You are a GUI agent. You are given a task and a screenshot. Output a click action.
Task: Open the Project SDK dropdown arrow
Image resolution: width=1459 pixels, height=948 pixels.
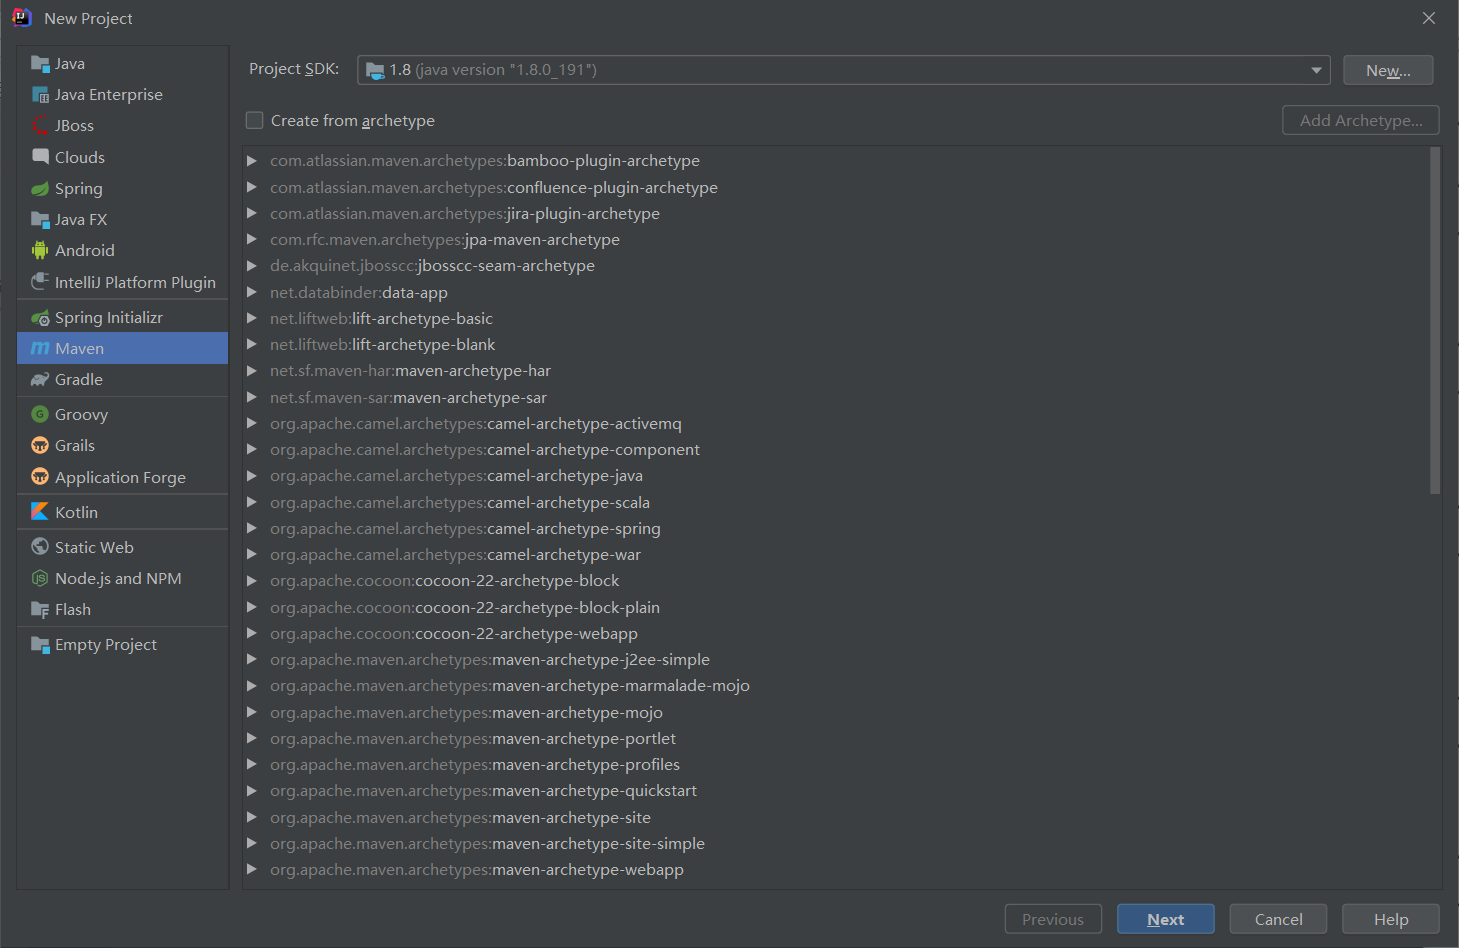tap(1316, 70)
